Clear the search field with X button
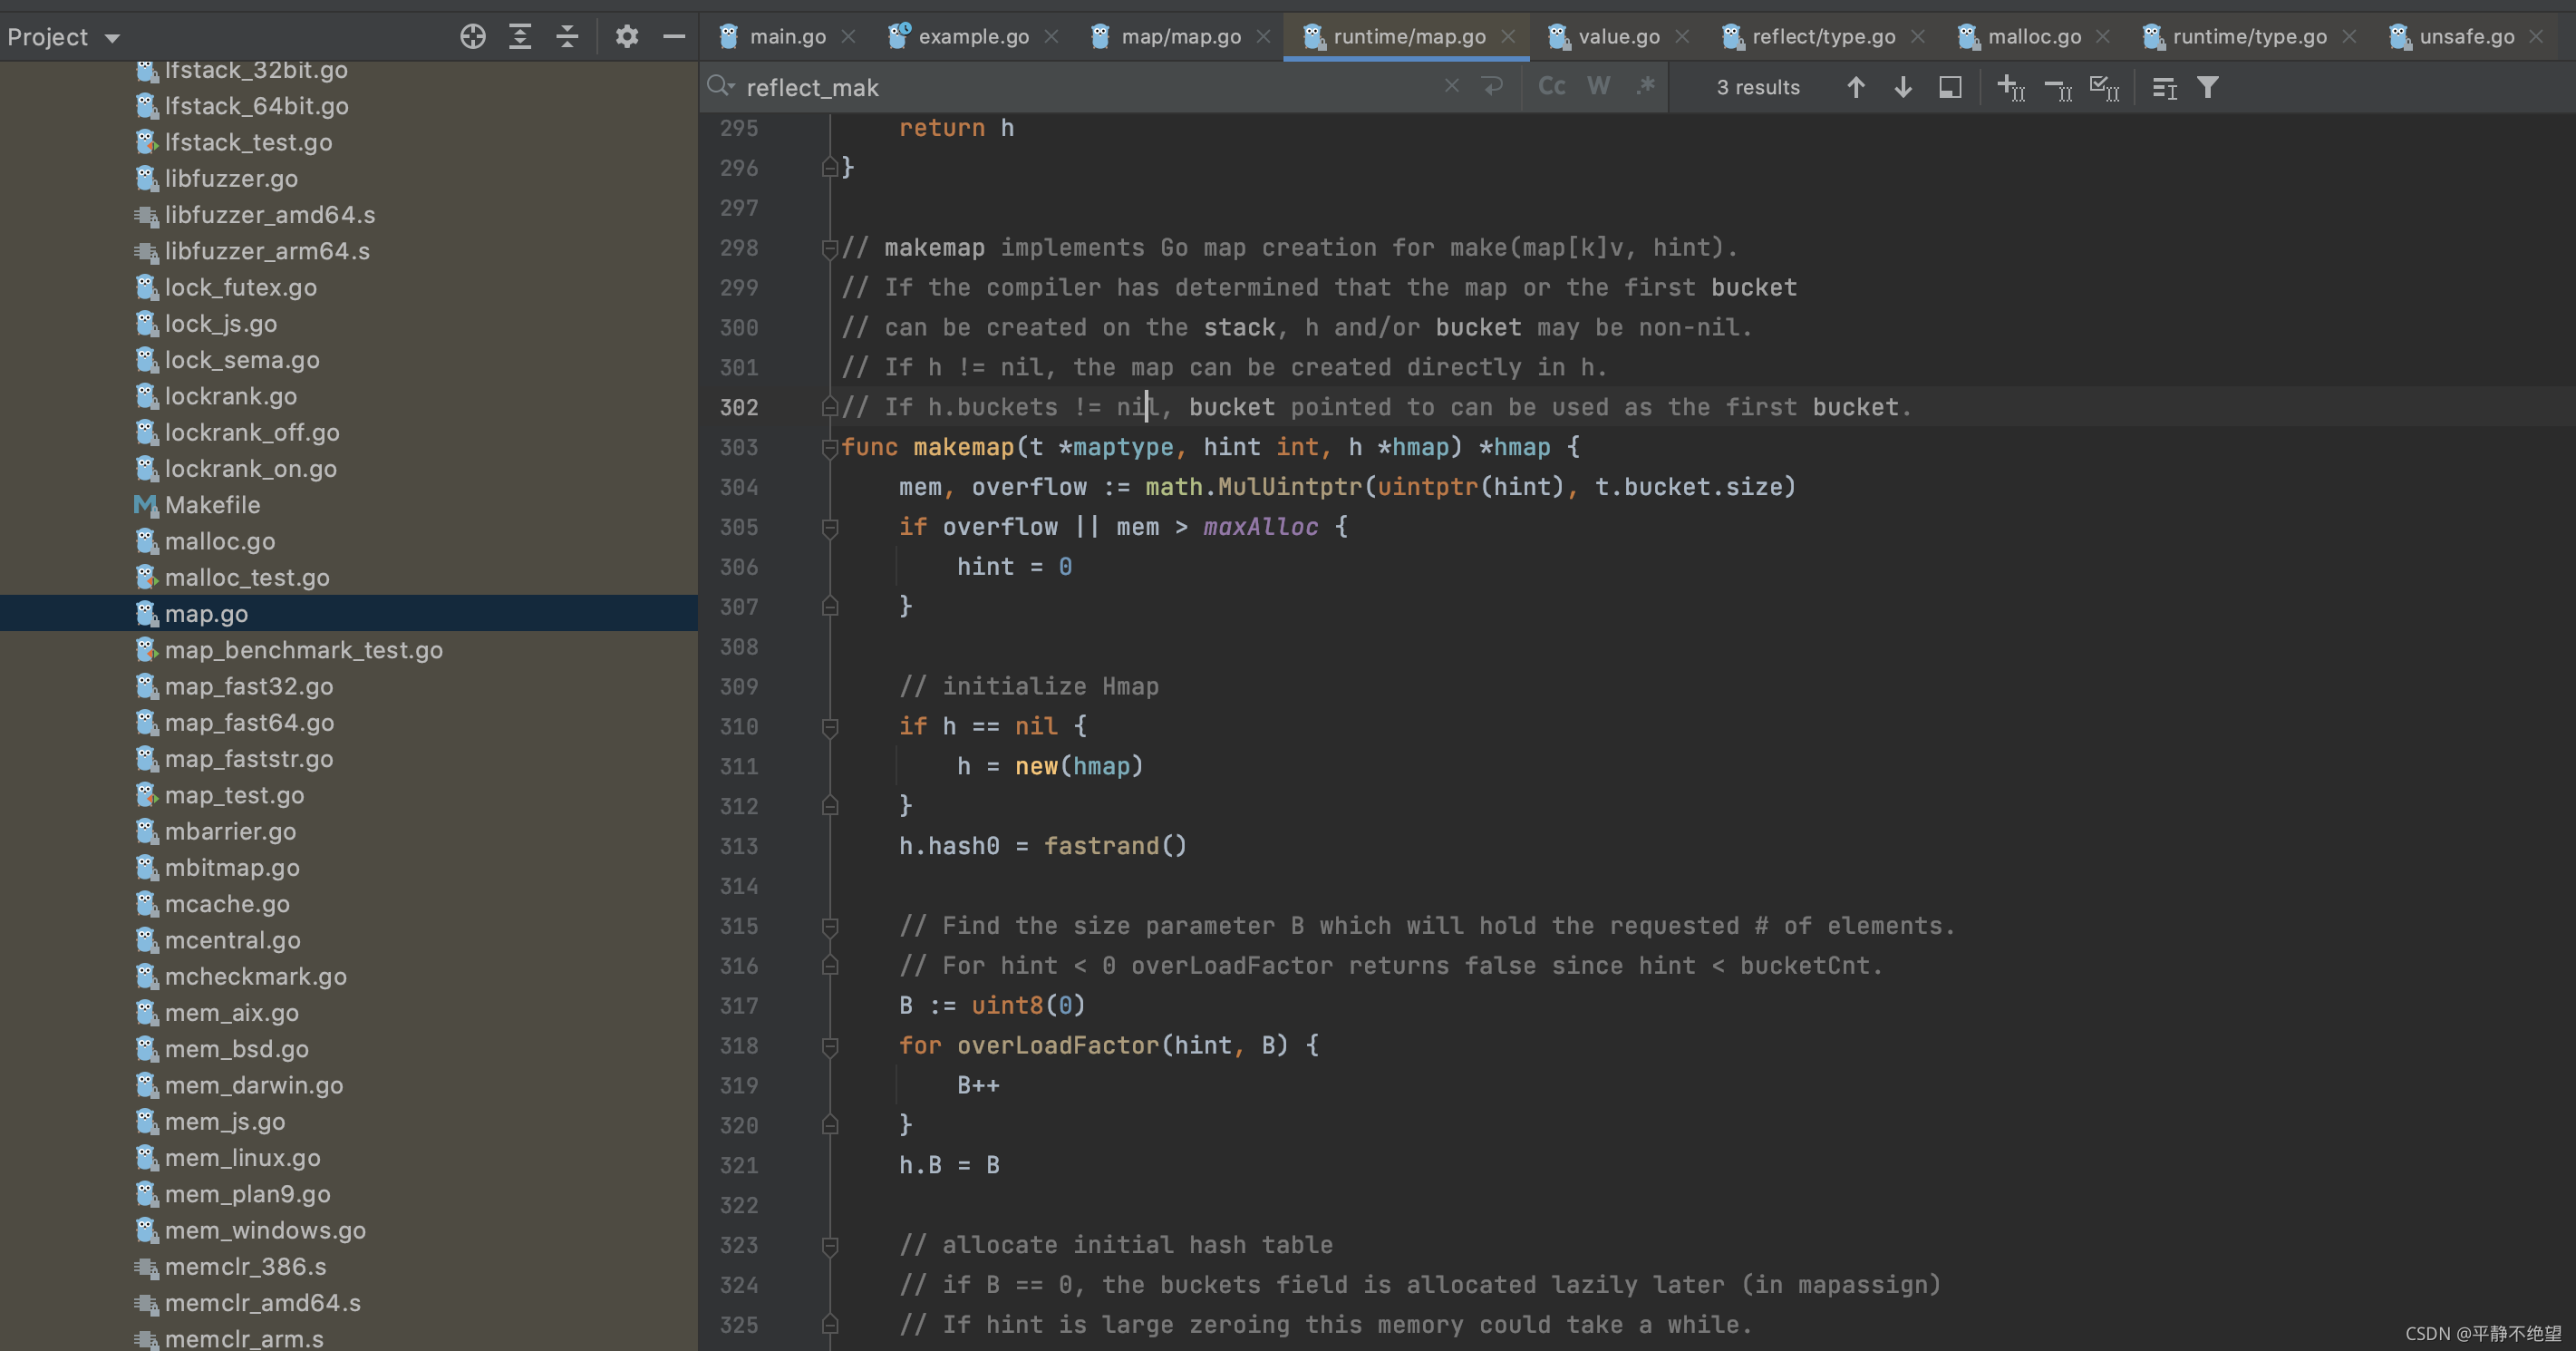This screenshot has width=2576, height=1351. [x=1451, y=87]
